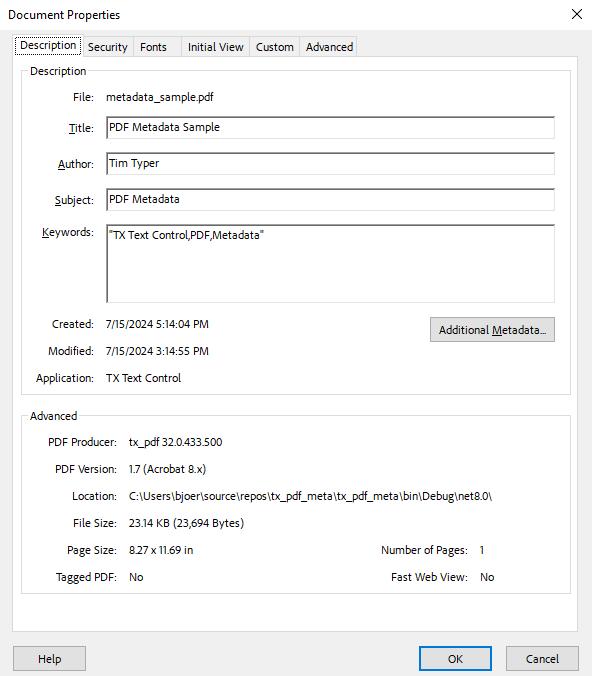The image size is (592, 676).
Task: Select the Description tab
Action: click(48, 45)
